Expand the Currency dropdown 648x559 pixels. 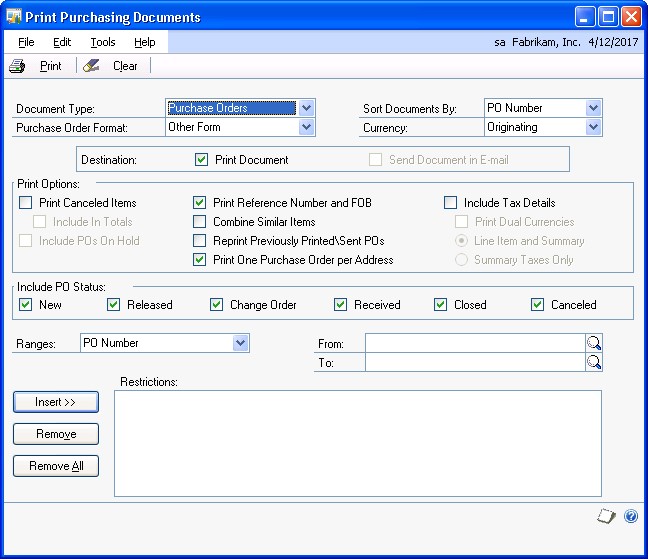(593, 127)
